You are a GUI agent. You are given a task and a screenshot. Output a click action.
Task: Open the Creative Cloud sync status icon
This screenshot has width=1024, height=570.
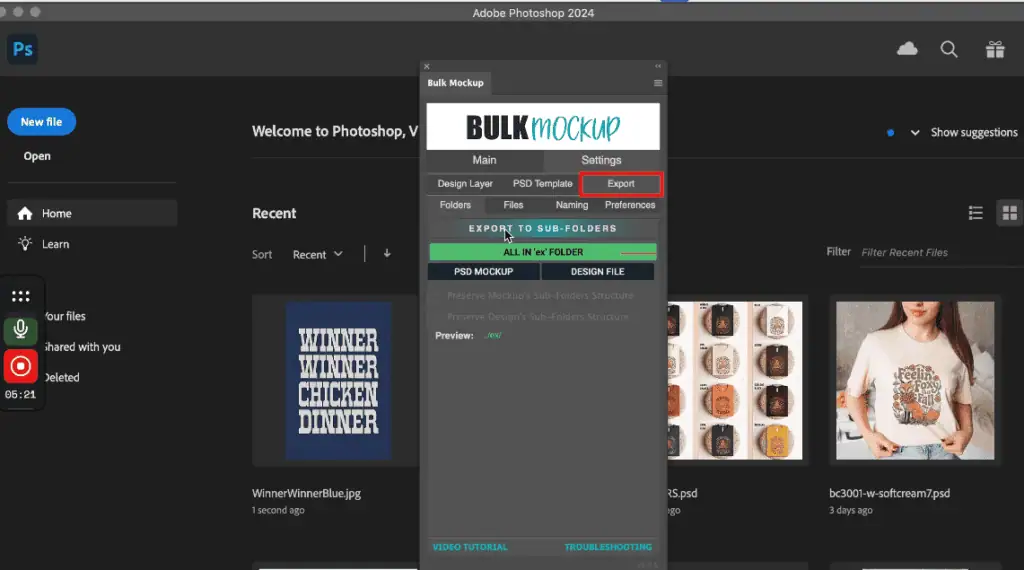pyautogui.click(x=907, y=49)
